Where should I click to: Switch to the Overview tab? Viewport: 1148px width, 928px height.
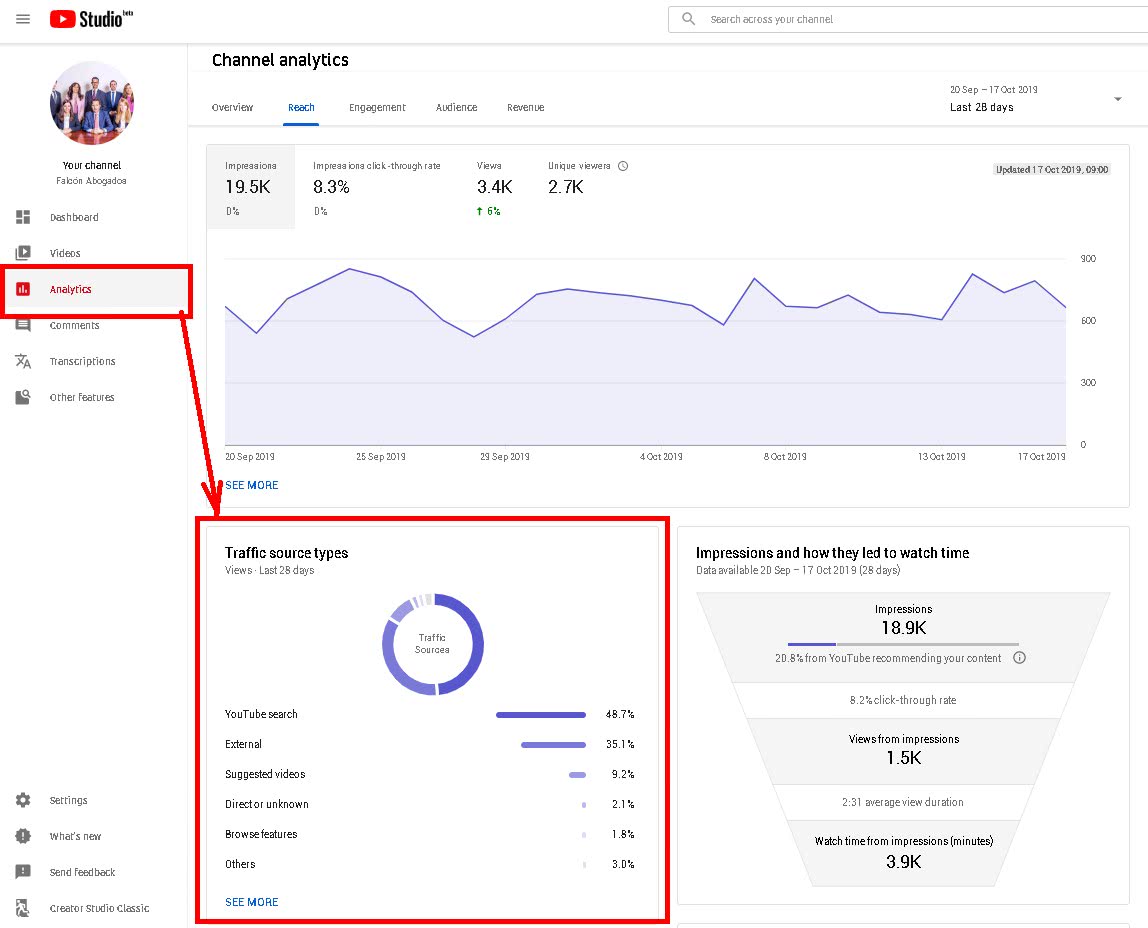(232, 107)
